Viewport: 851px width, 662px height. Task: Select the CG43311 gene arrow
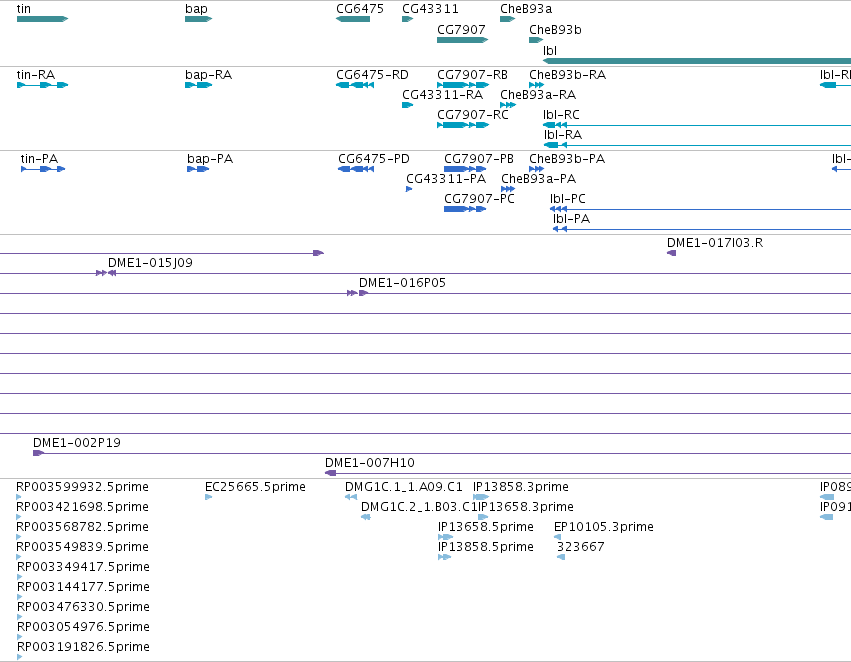(408, 19)
